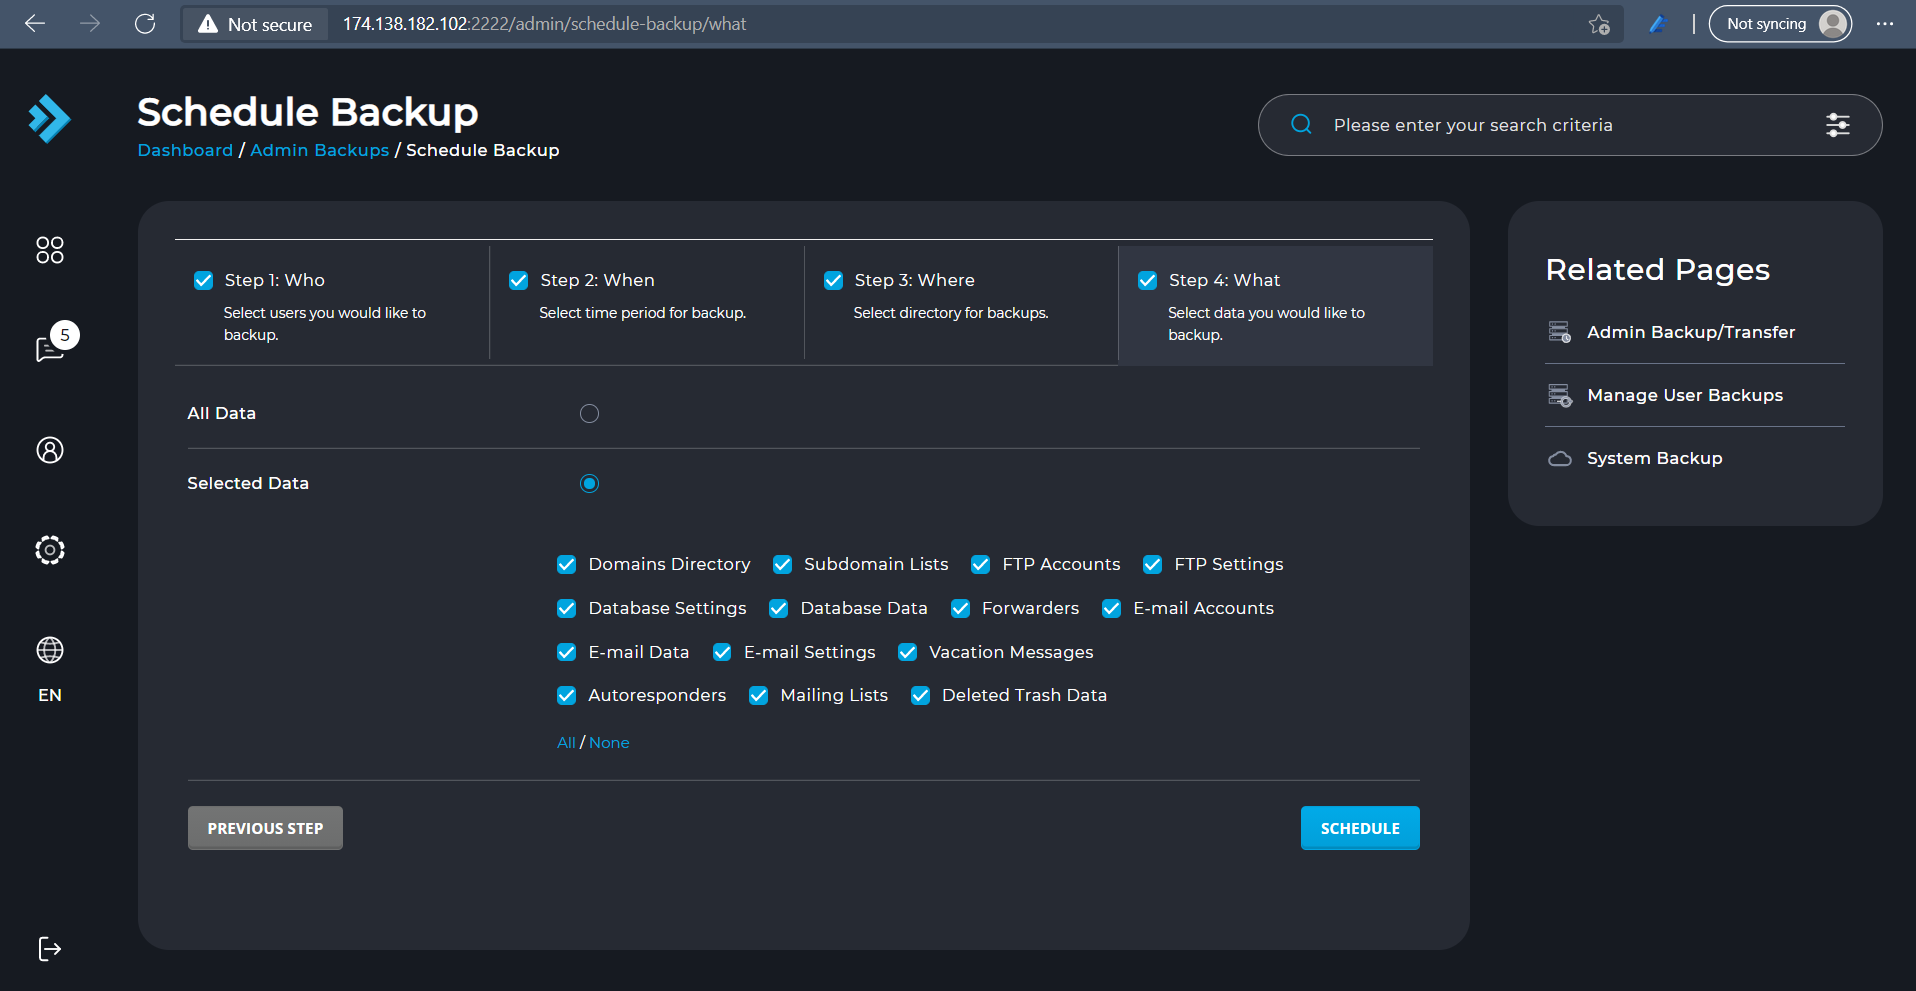Open the browser pen extension icon

tap(1657, 24)
